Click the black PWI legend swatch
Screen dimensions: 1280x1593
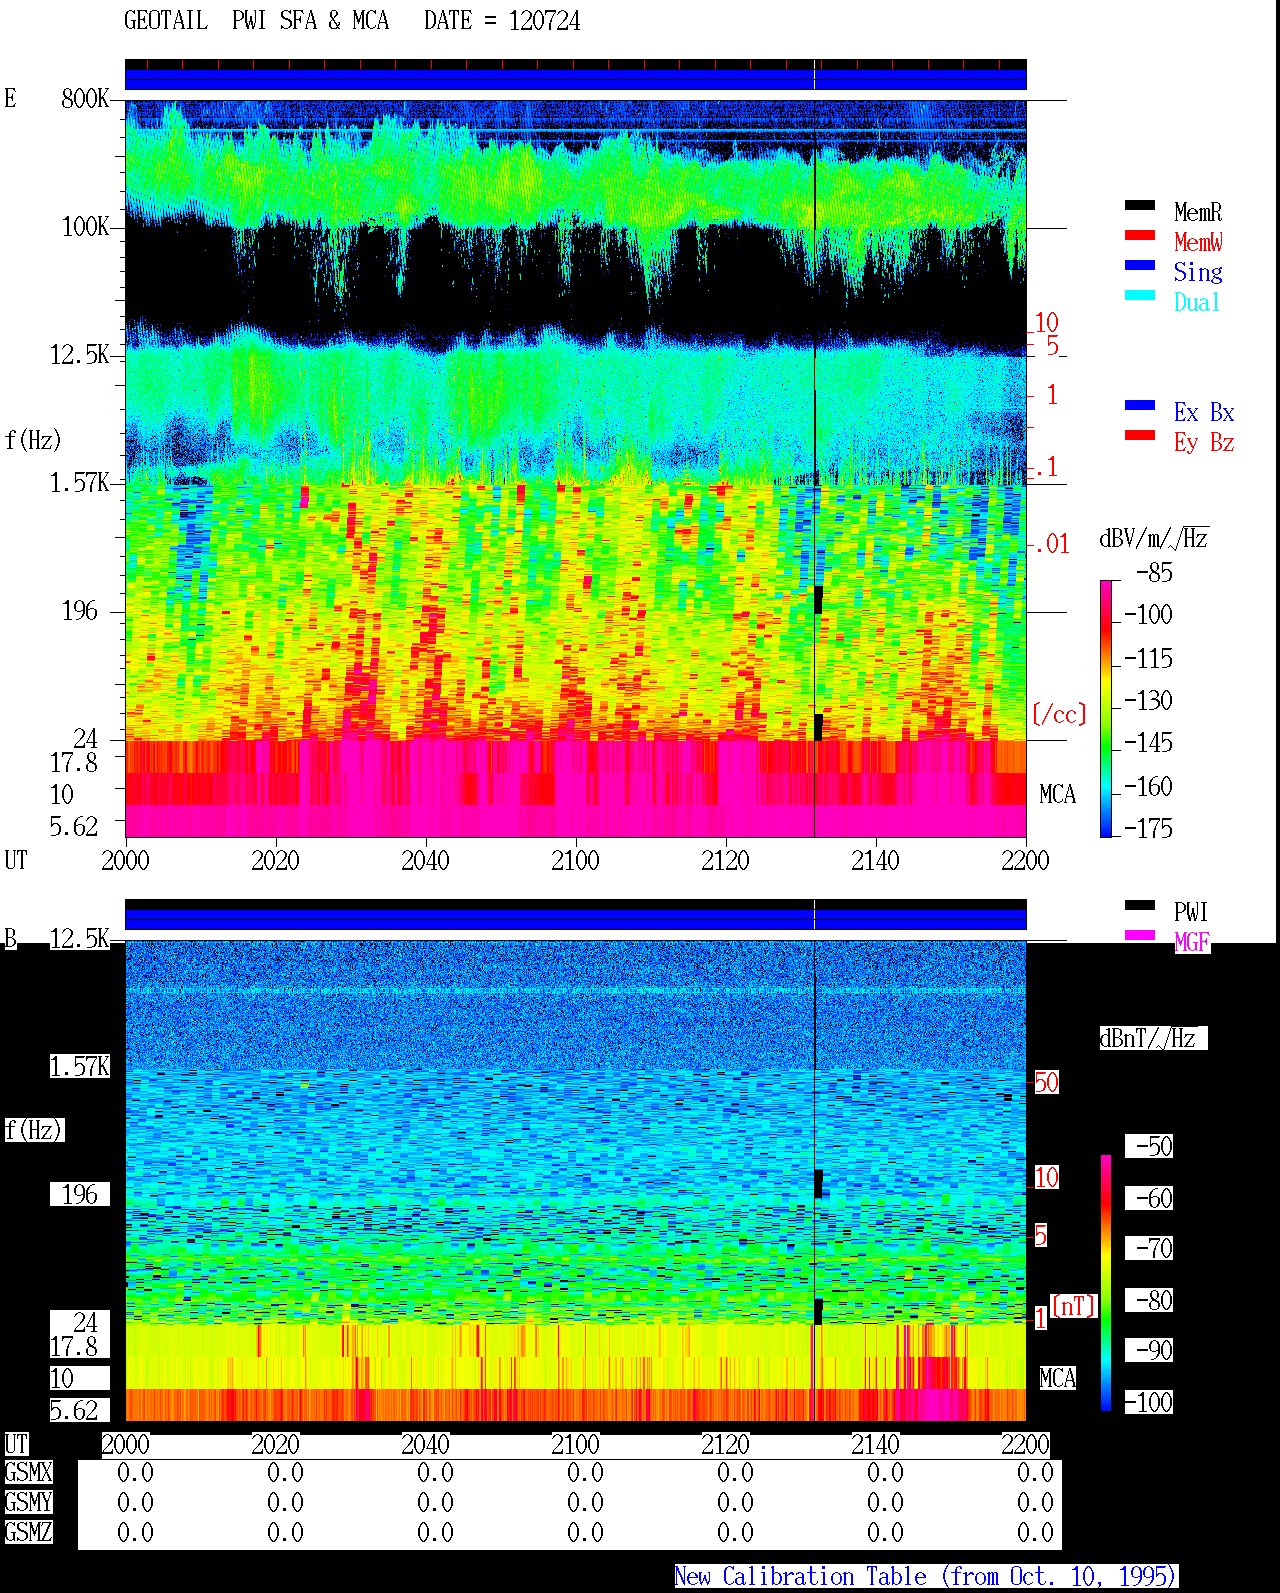click(1140, 905)
